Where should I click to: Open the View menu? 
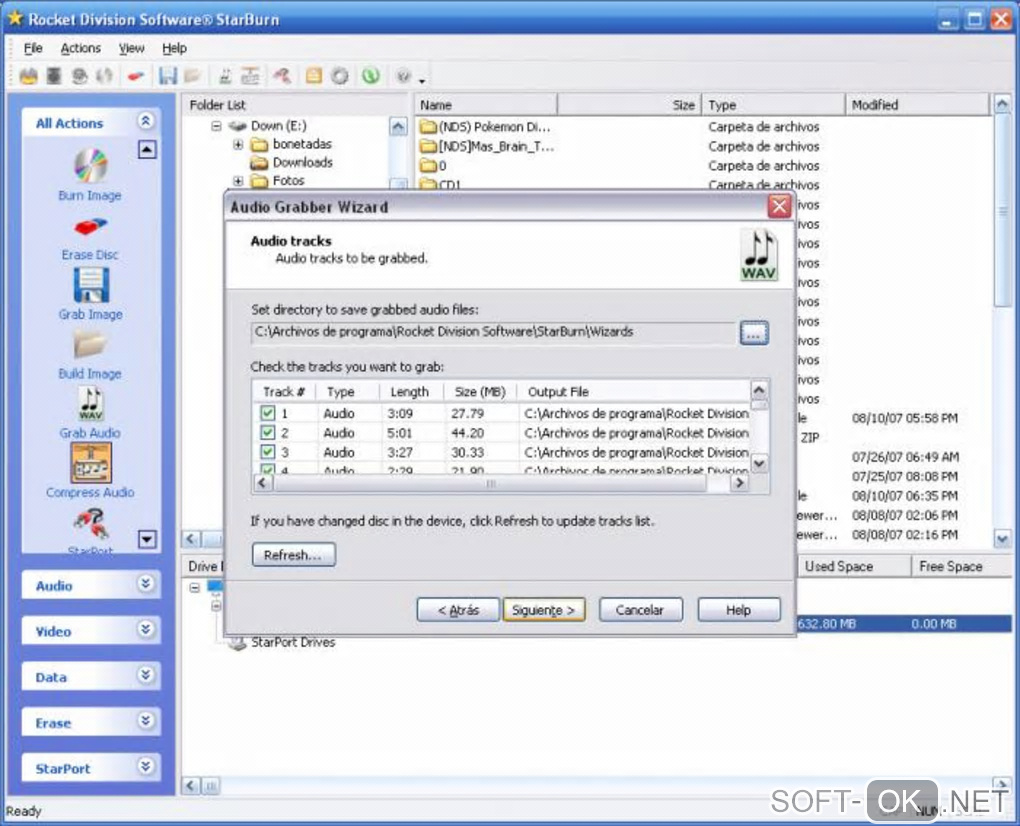[x=131, y=48]
